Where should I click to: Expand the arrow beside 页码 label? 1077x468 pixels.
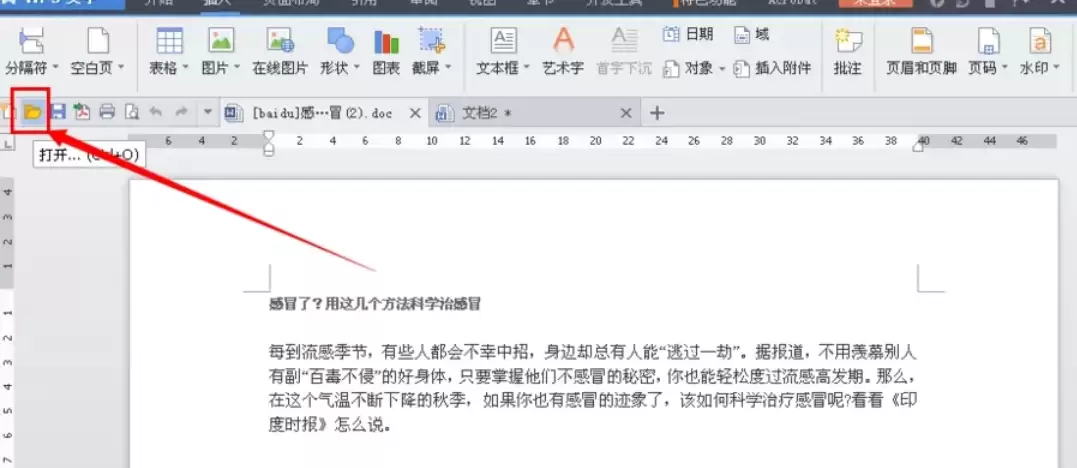coord(1004,68)
